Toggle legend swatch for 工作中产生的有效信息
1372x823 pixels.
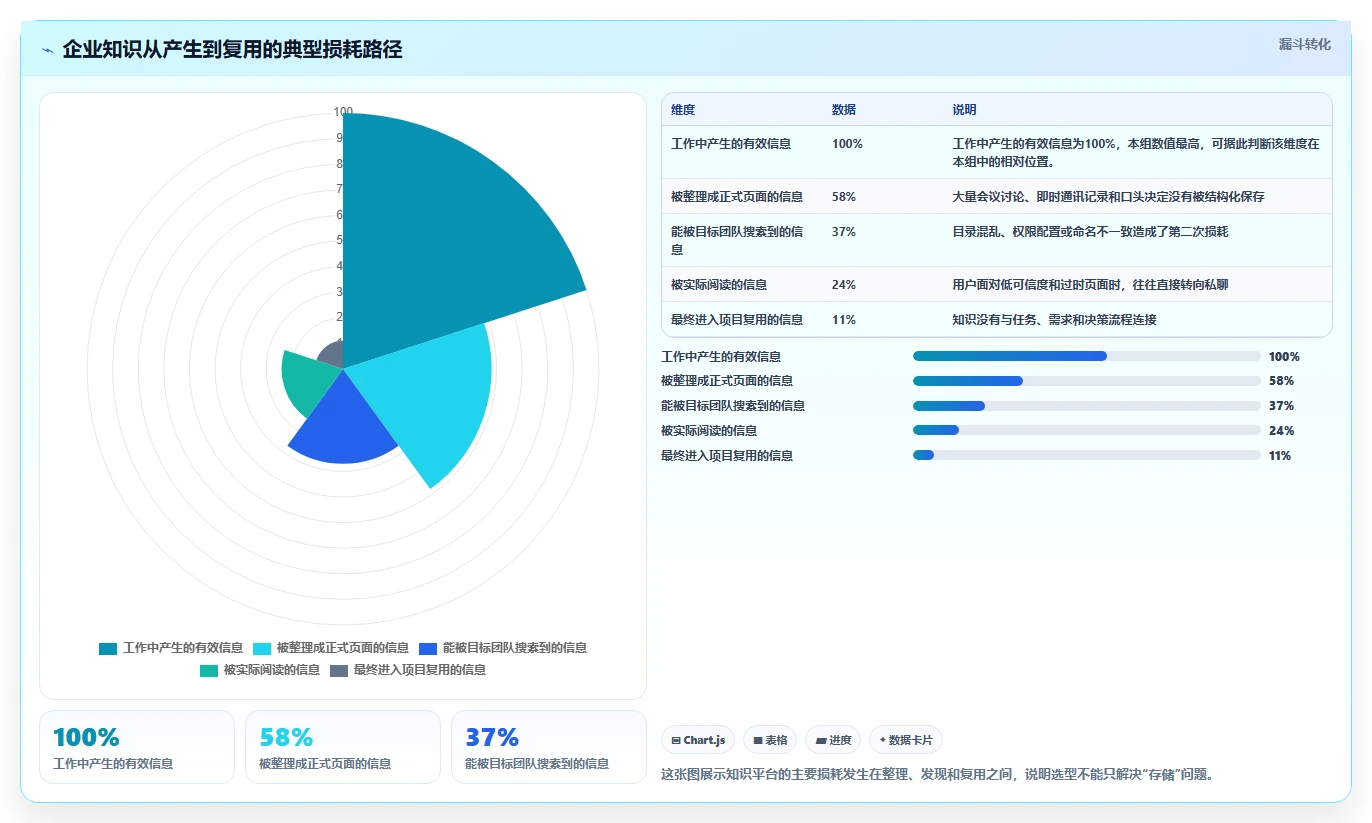pos(108,648)
